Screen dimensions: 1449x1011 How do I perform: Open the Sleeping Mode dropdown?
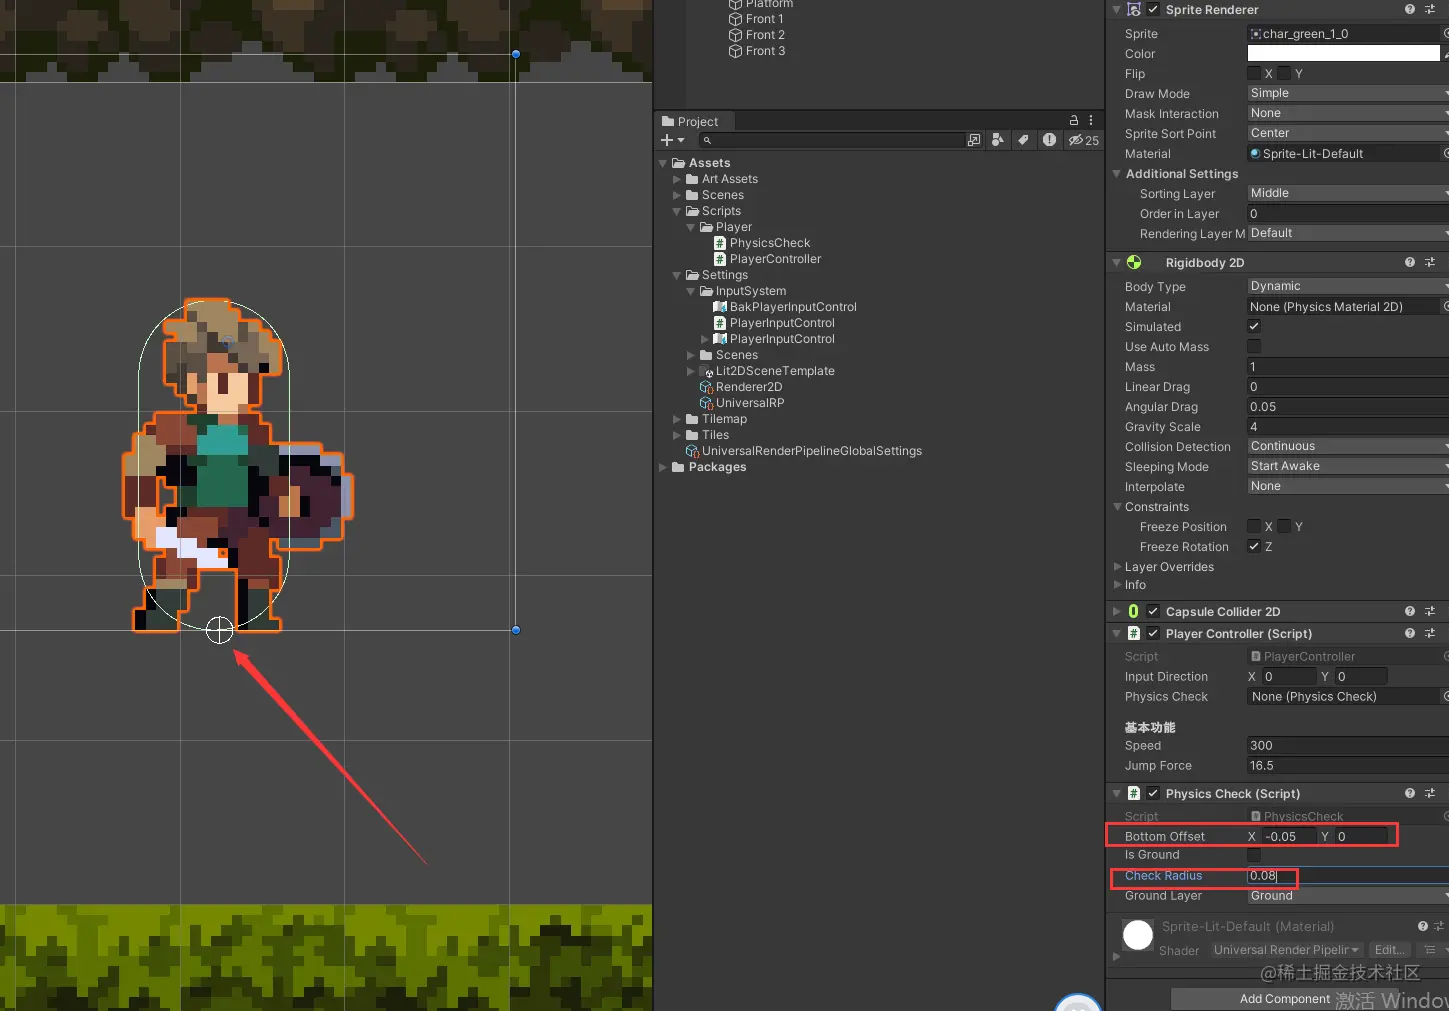pyautogui.click(x=1347, y=466)
